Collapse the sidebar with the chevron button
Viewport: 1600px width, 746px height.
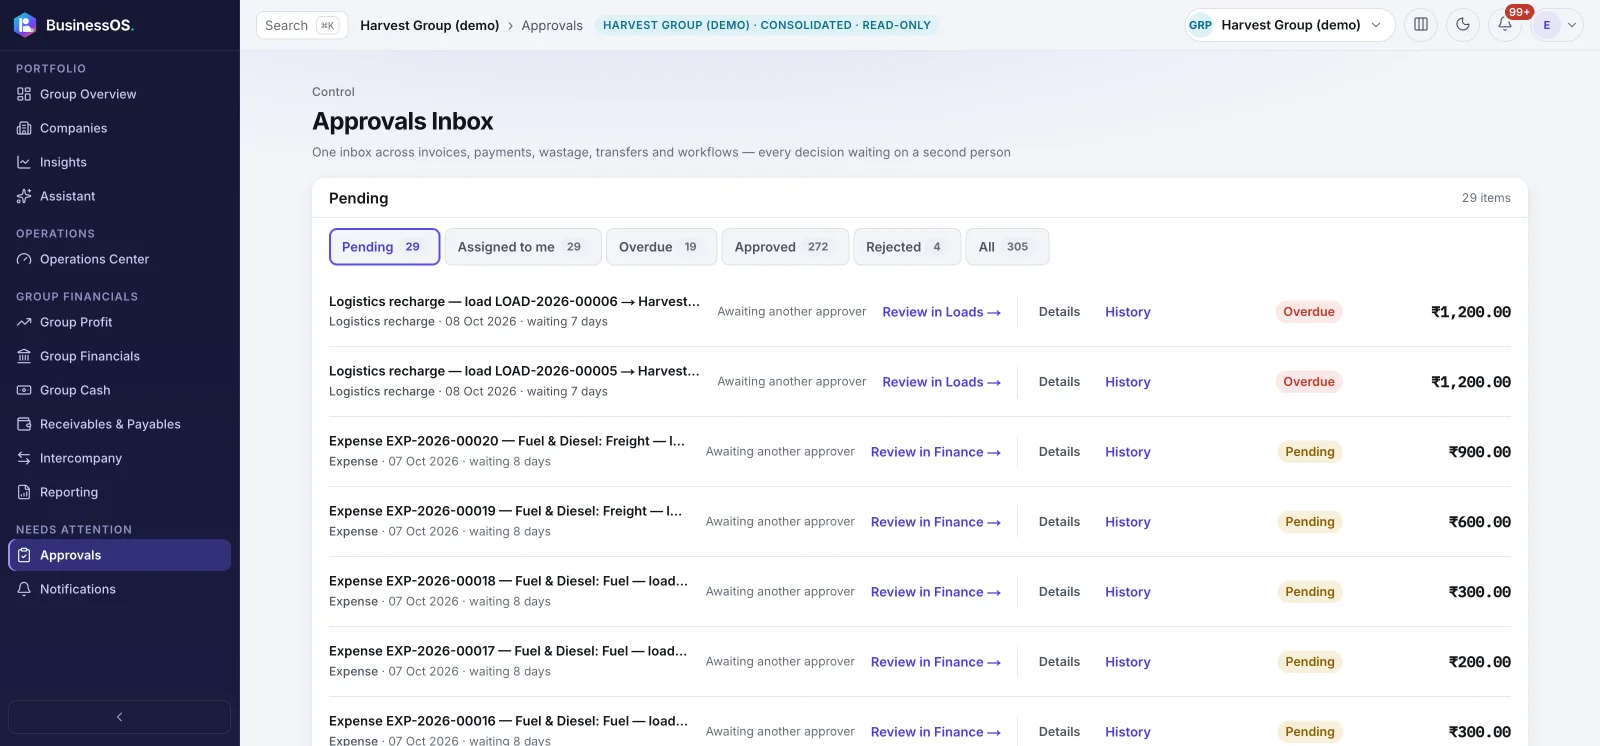pos(120,717)
